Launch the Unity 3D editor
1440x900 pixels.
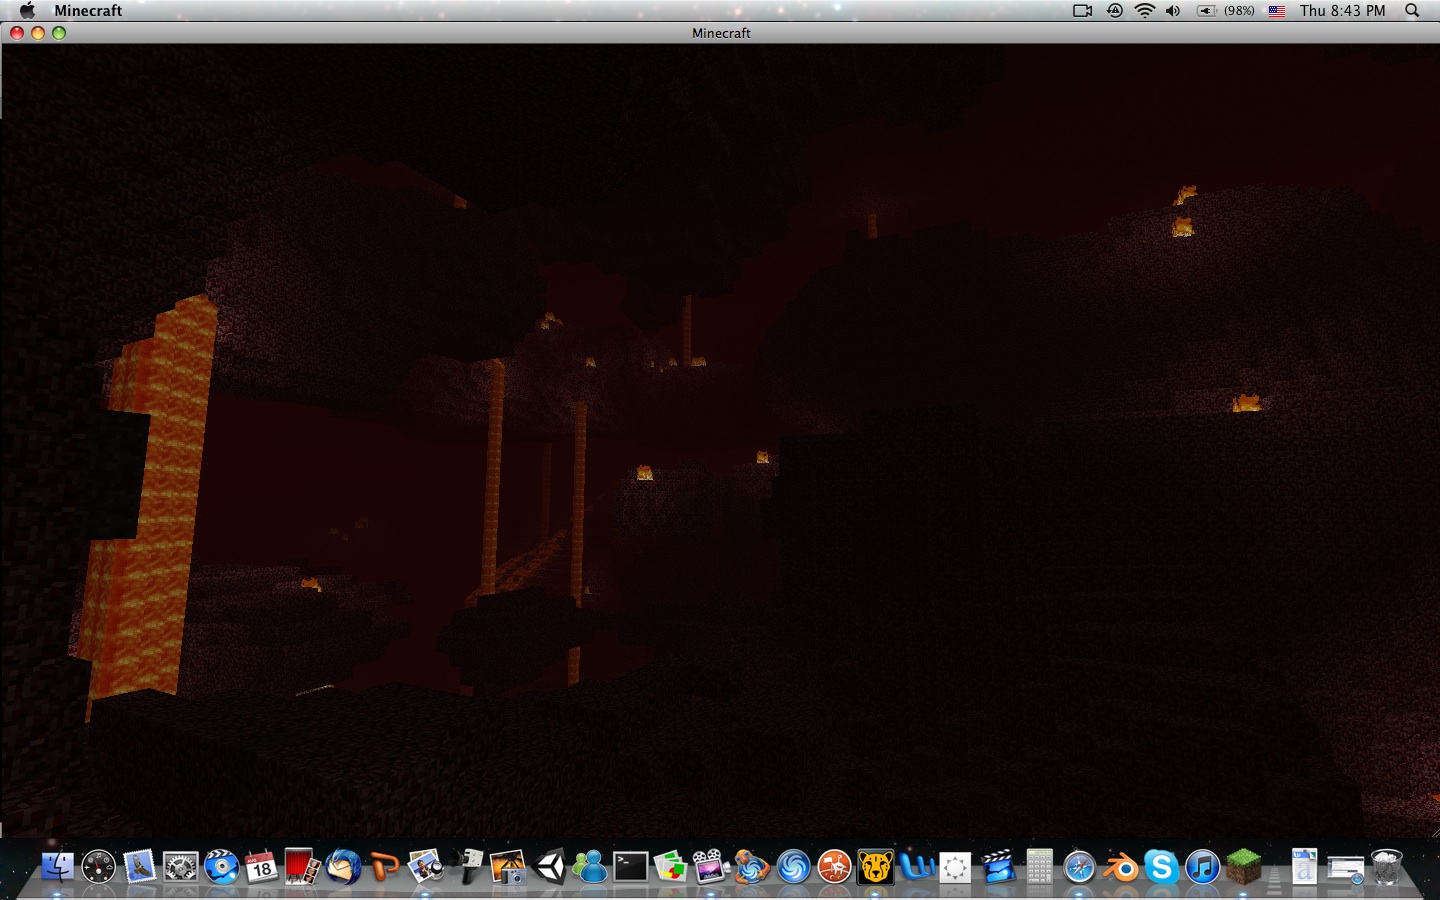550,867
